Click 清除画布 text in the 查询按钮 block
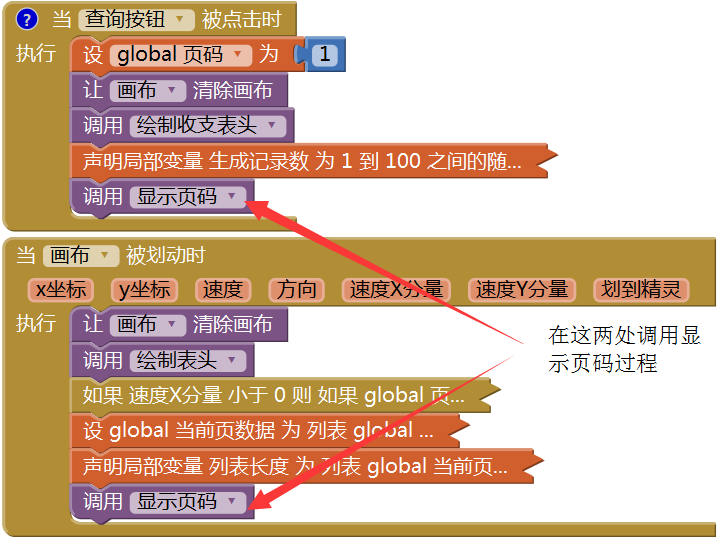 point(232,90)
